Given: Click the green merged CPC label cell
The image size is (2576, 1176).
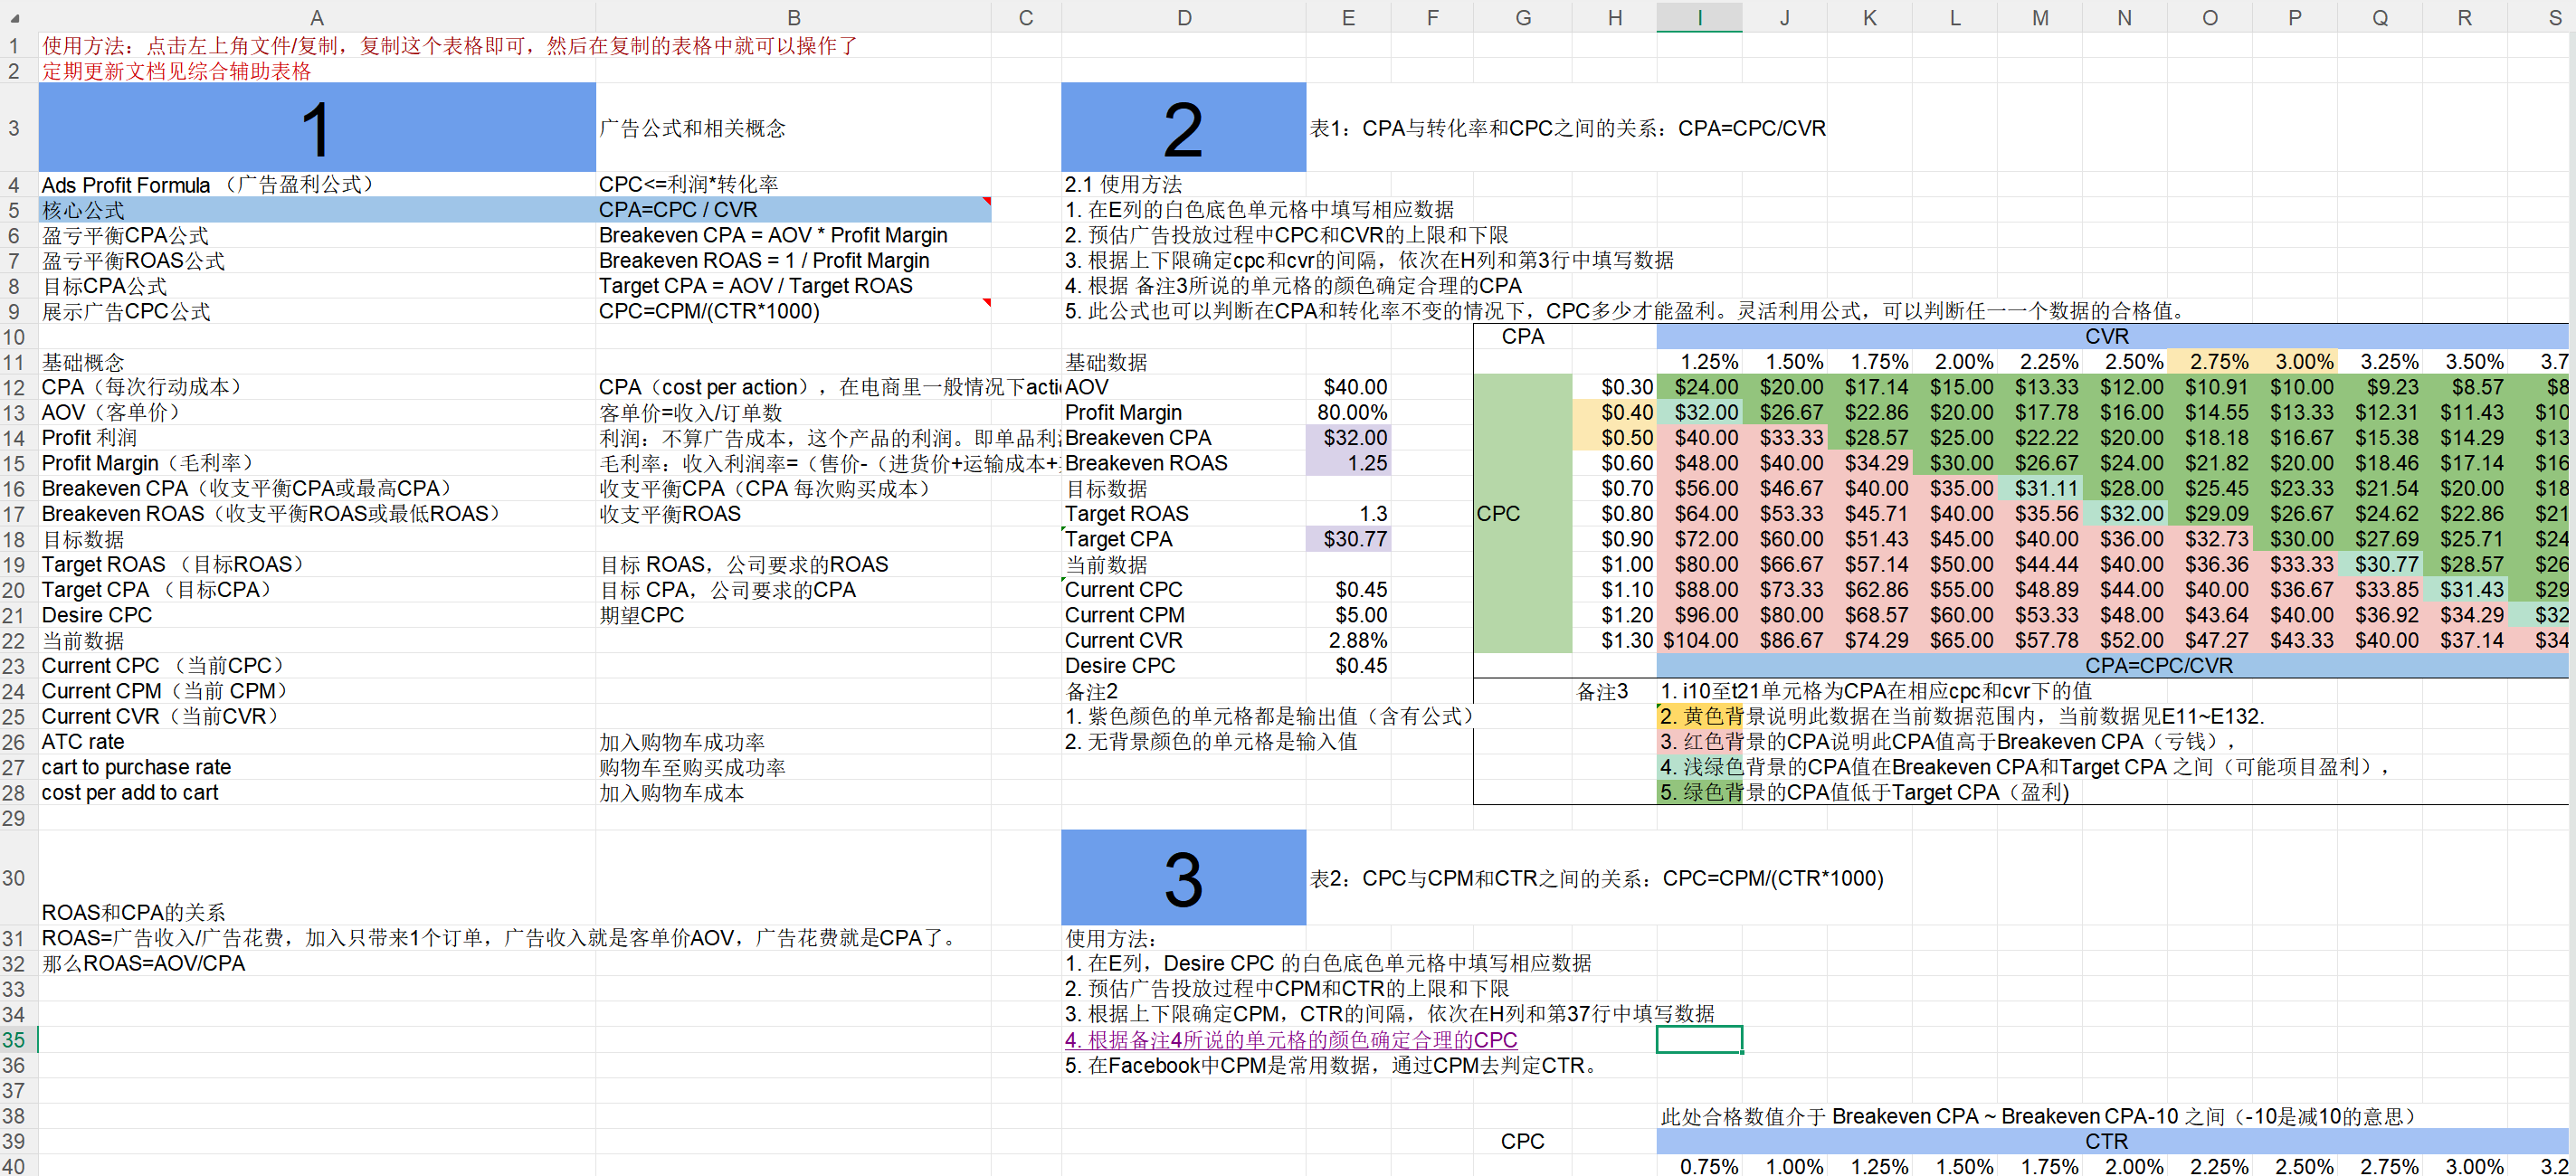Looking at the screenshot, I should pyautogui.click(x=1522, y=514).
